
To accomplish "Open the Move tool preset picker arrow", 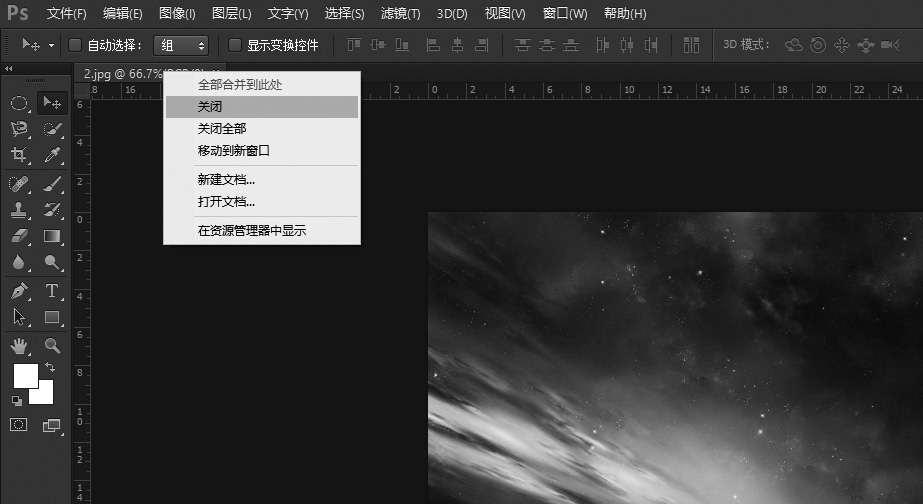I will point(51,45).
